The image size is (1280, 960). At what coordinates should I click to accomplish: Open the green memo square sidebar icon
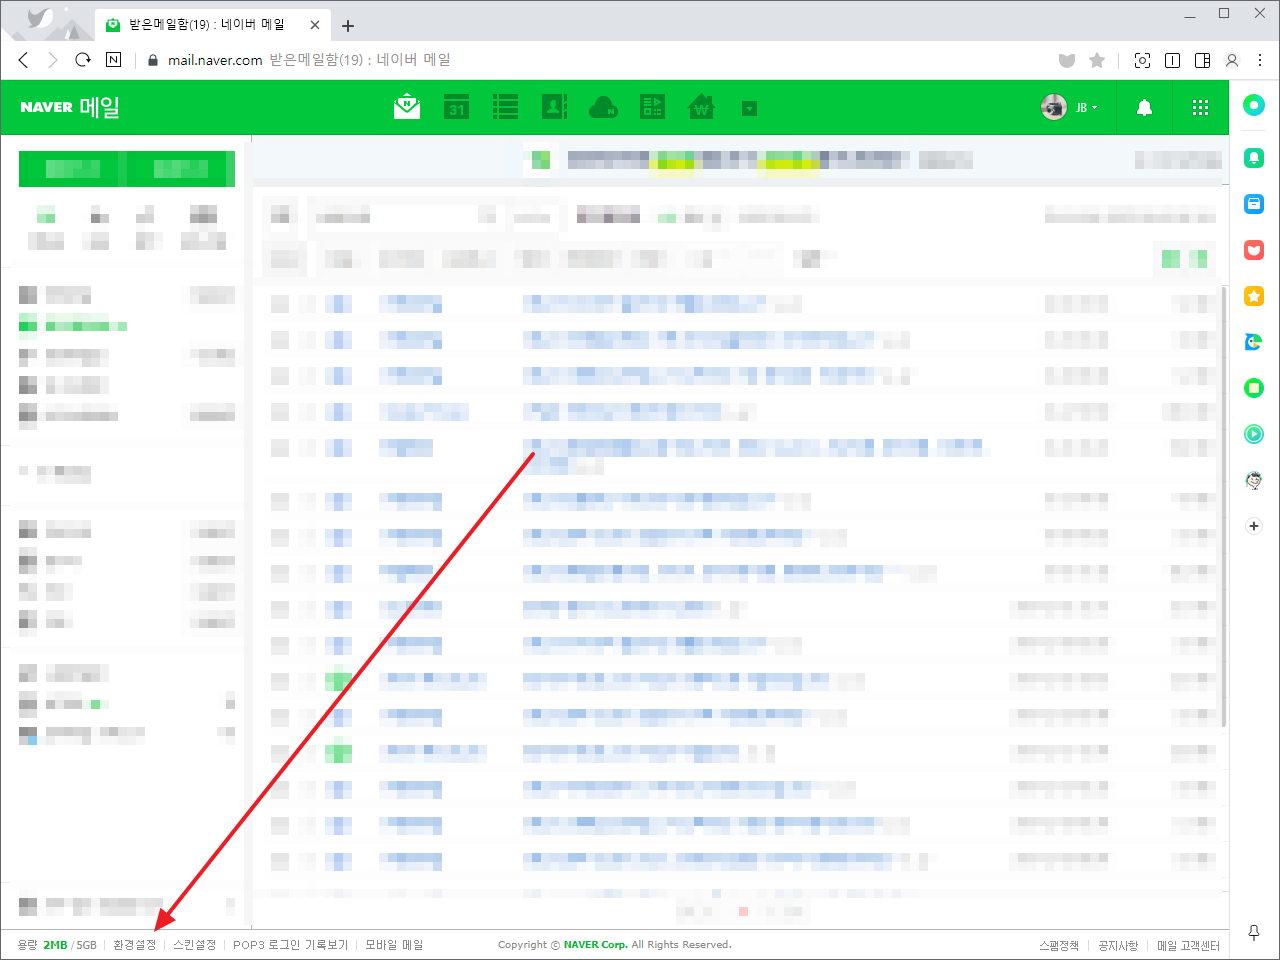[x=1254, y=388]
